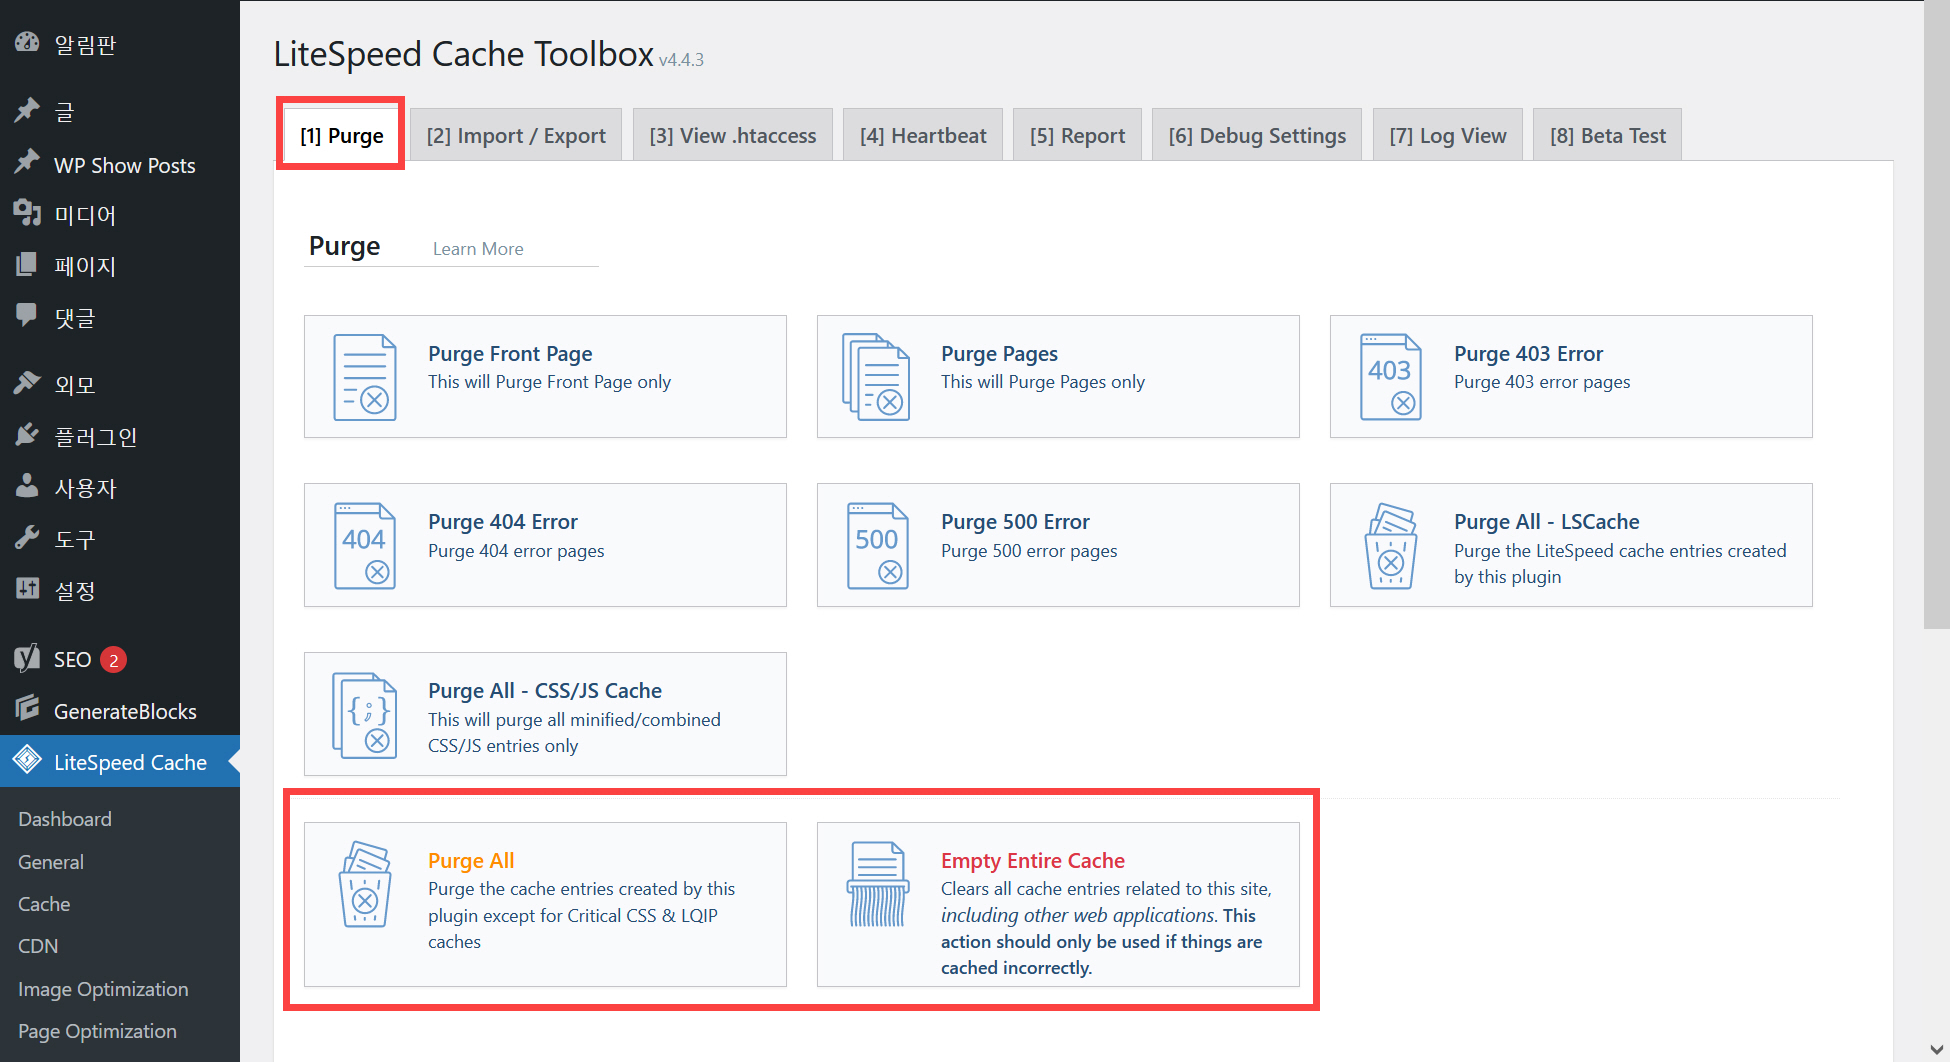Click the scrollbar down arrow

[1936, 1049]
